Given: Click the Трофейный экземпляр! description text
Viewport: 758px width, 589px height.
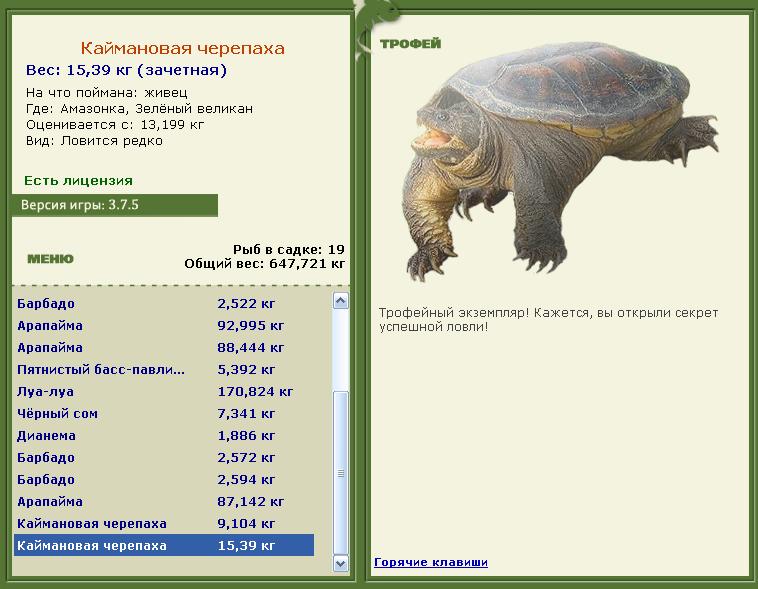Looking at the screenshot, I should [548, 320].
